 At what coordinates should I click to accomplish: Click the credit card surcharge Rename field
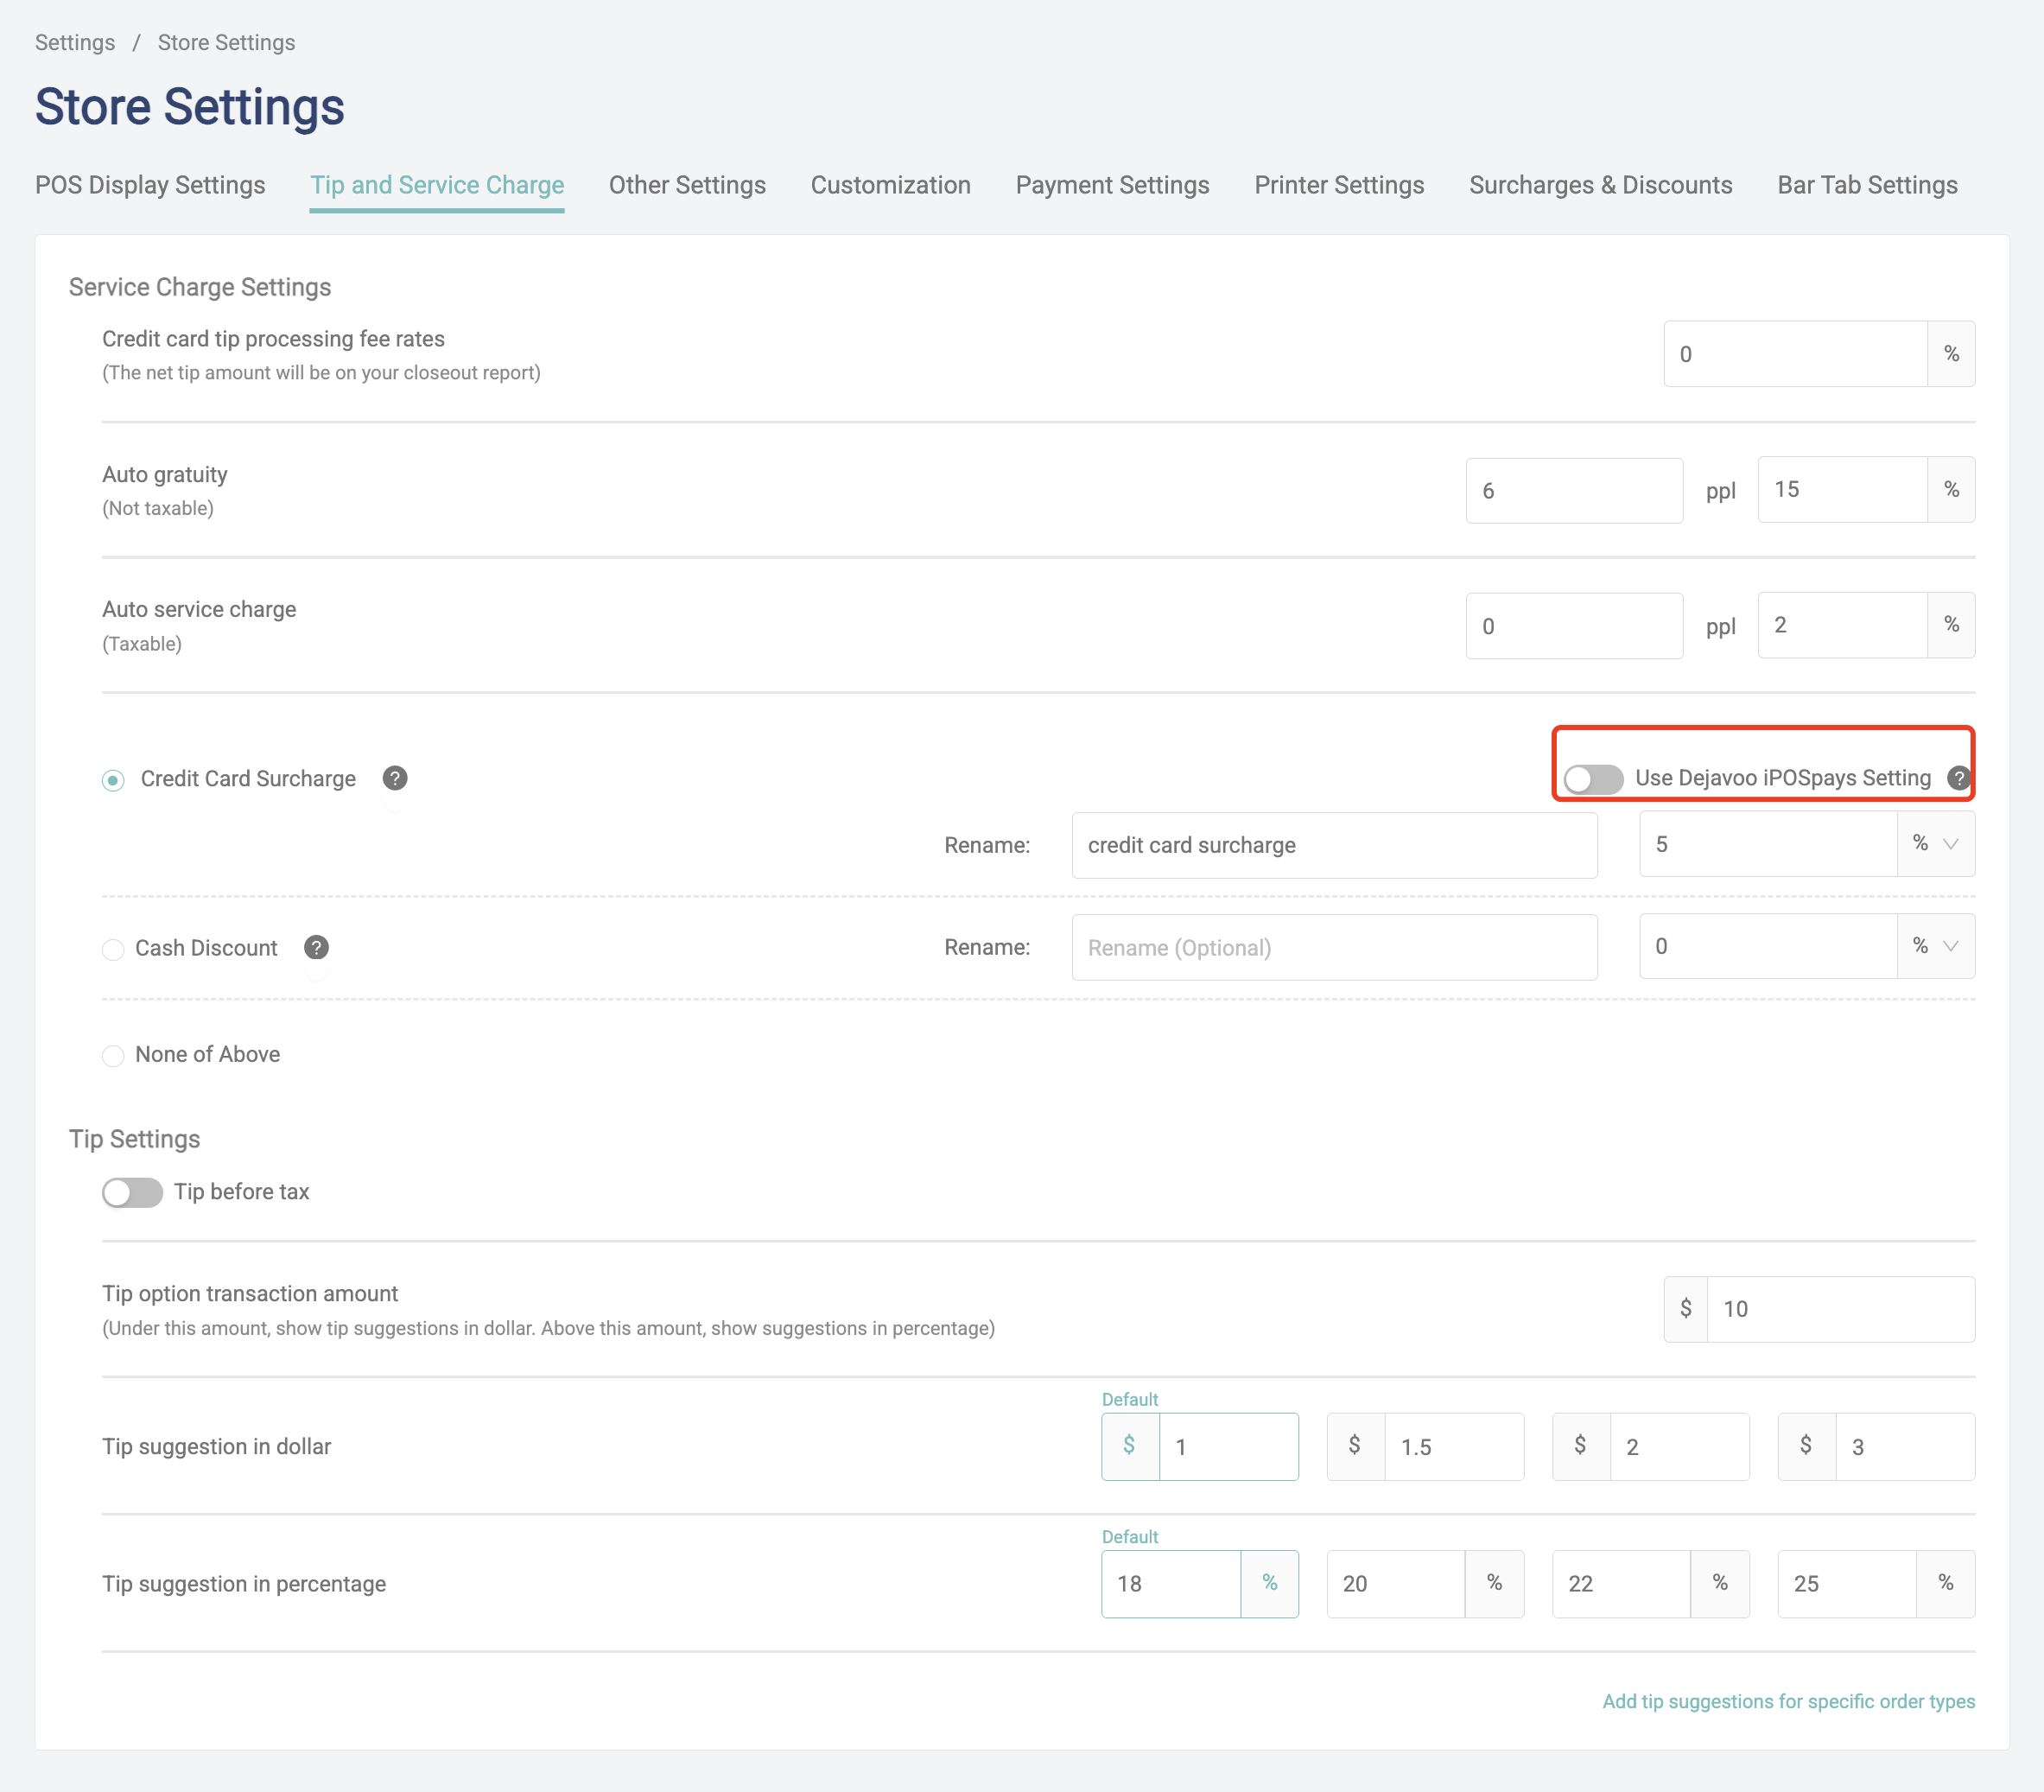coord(1334,845)
